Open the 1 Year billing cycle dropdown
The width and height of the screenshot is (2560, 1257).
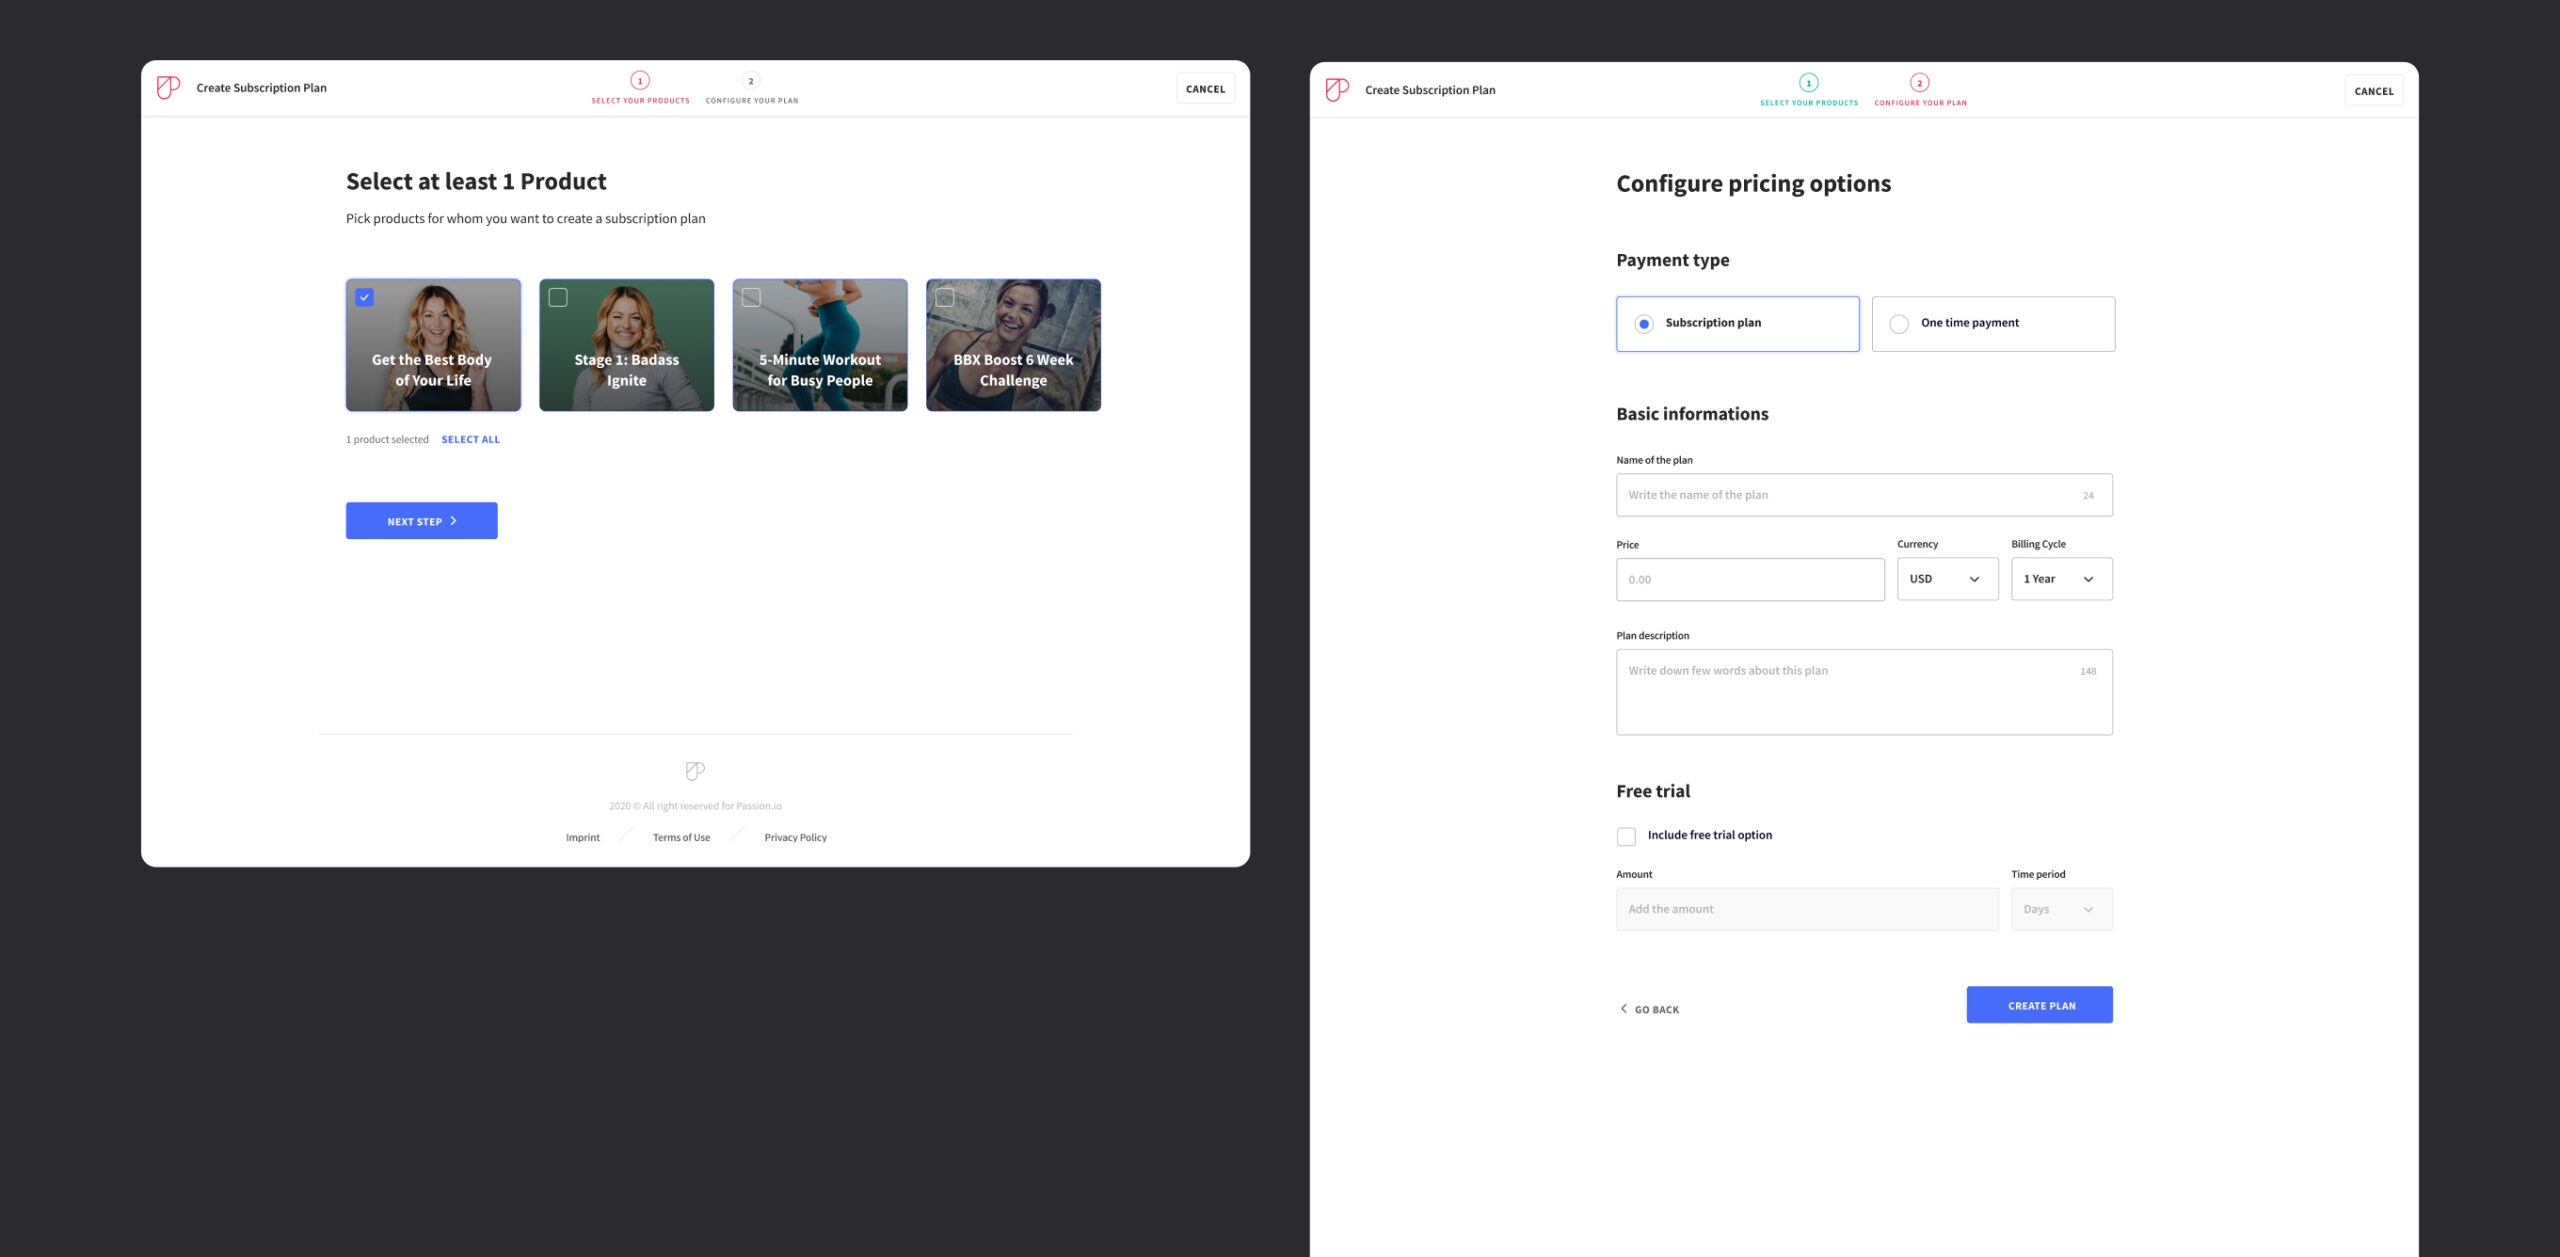point(2060,579)
